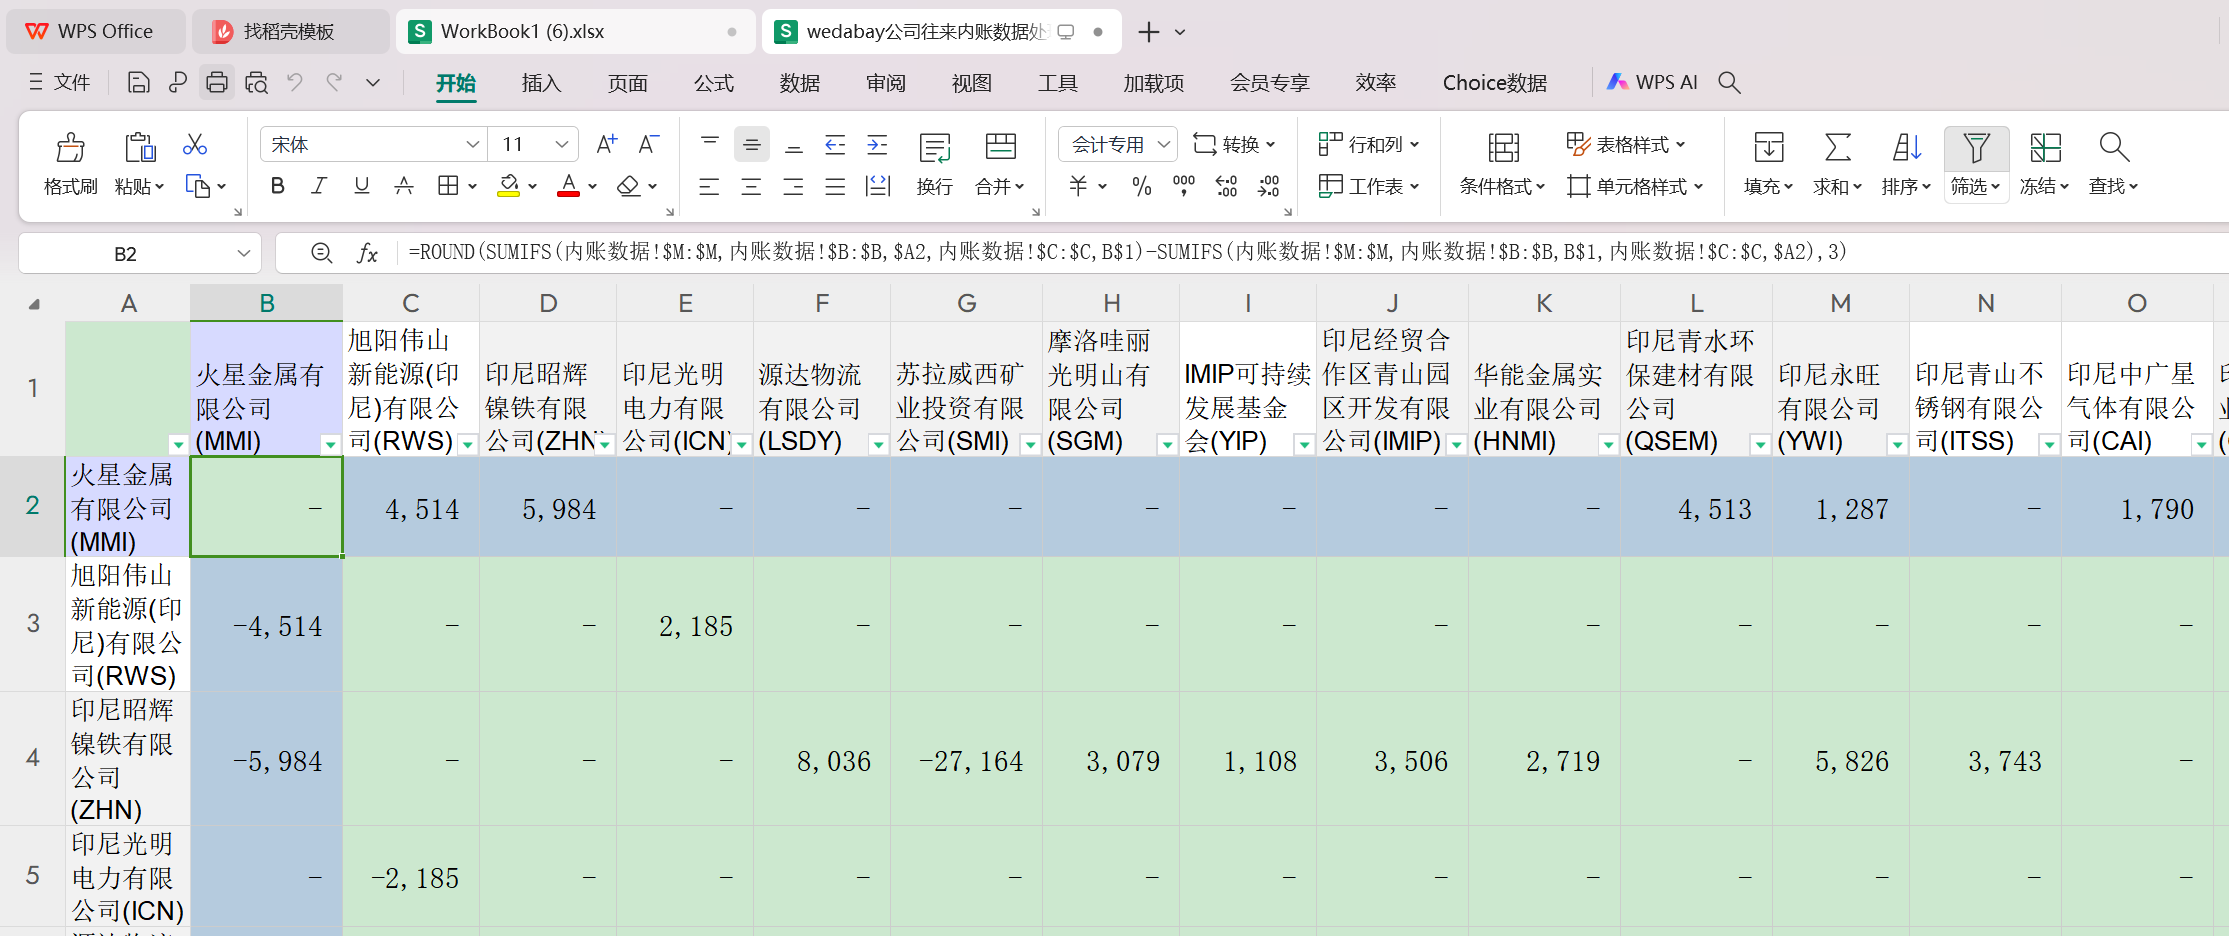The height and width of the screenshot is (936, 2229).
Task: Toggle Italic formatting
Action: [319, 186]
